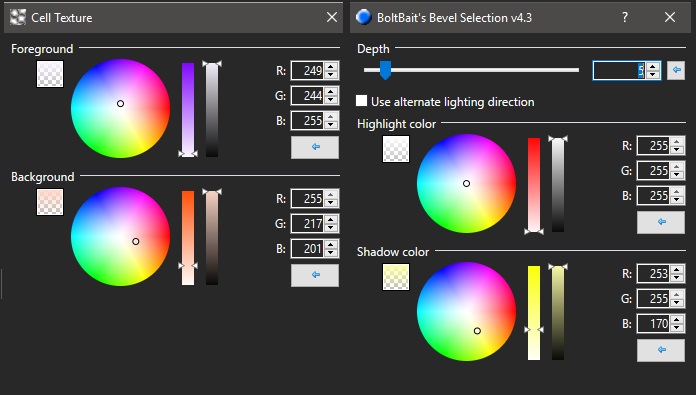696x395 pixels.
Task: Click Background B field showing 201
Action: (x=308, y=249)
